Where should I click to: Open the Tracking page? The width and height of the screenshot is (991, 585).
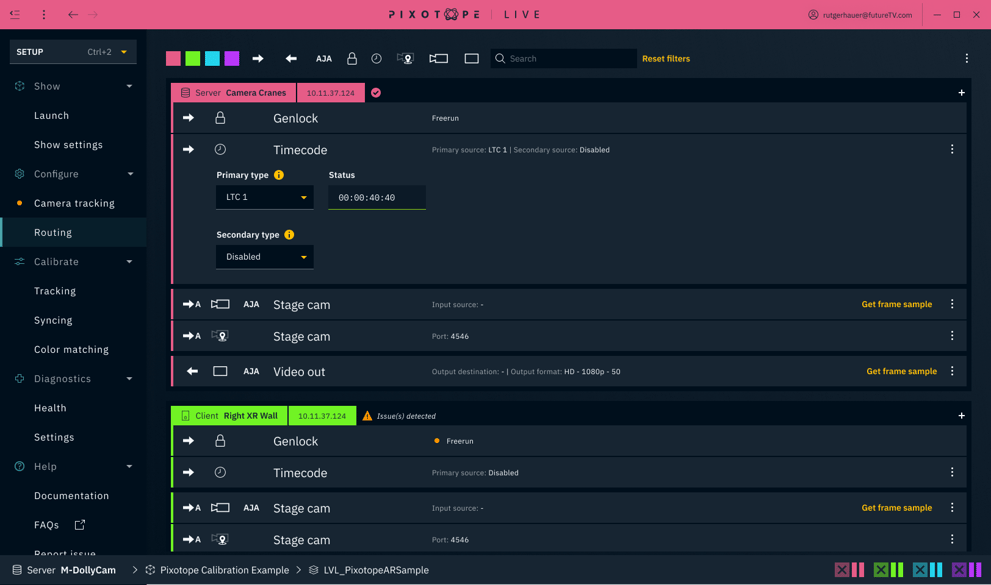tap(55, 291)
